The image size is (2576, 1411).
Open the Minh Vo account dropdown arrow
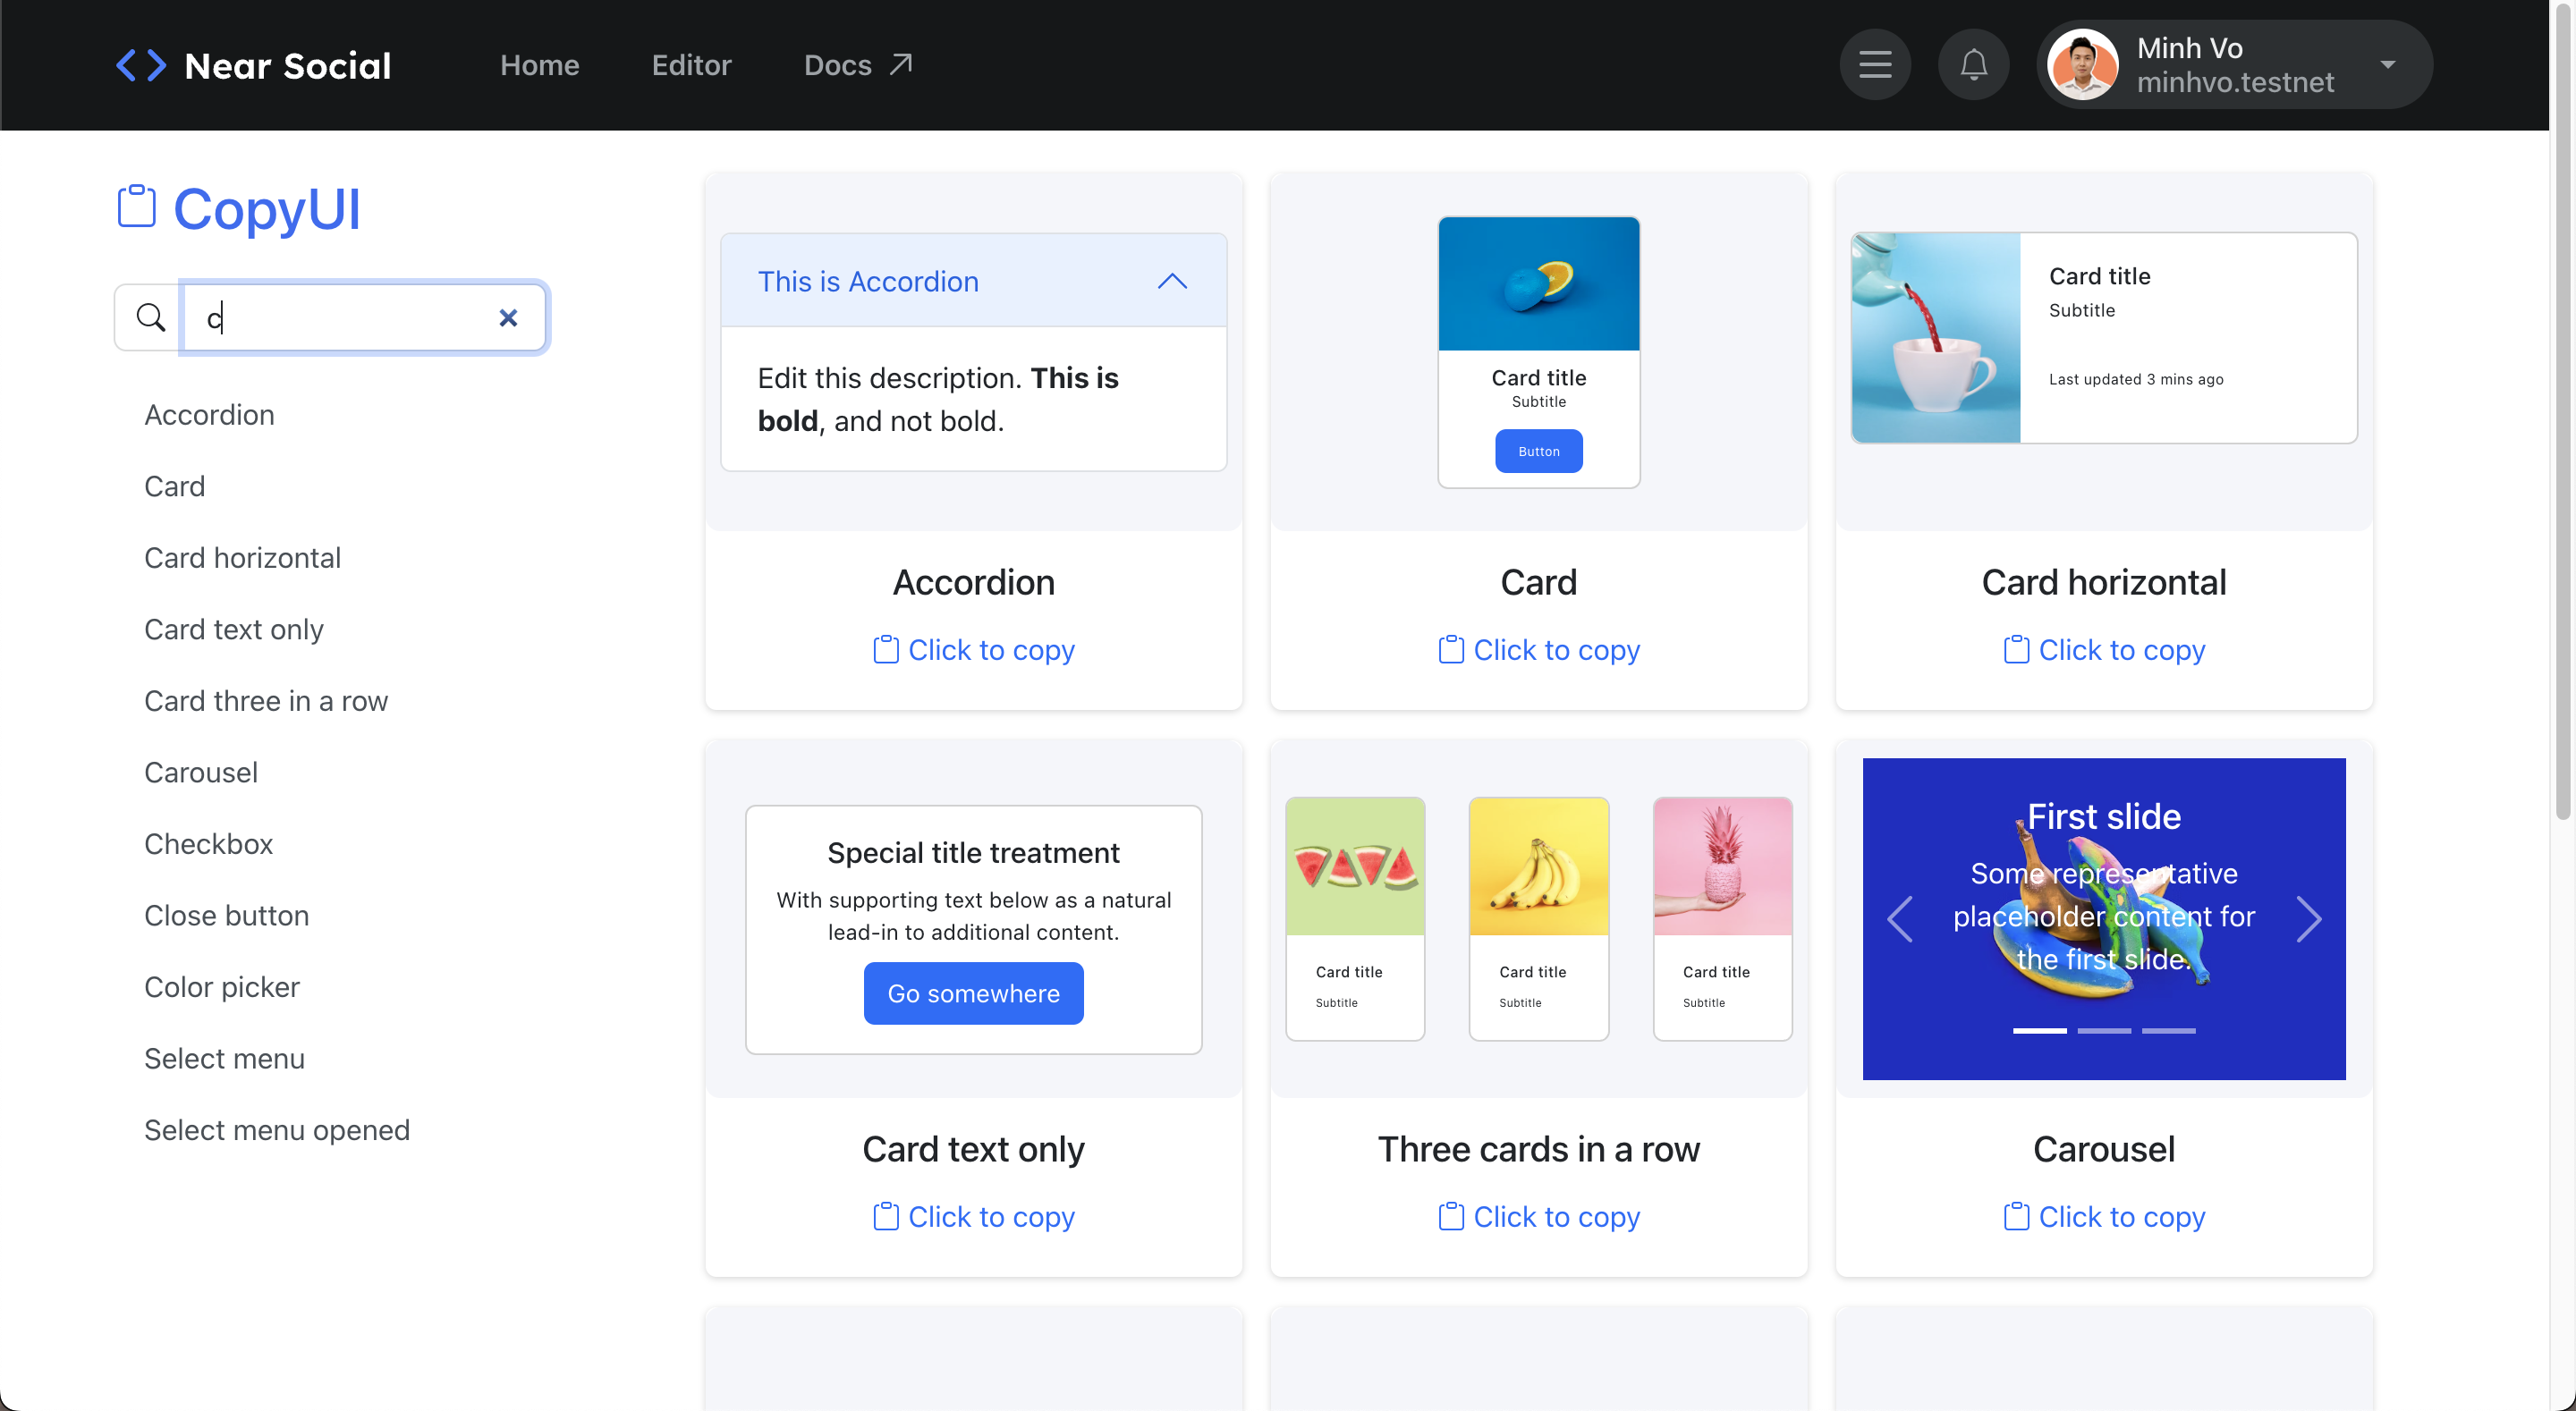2388,65
